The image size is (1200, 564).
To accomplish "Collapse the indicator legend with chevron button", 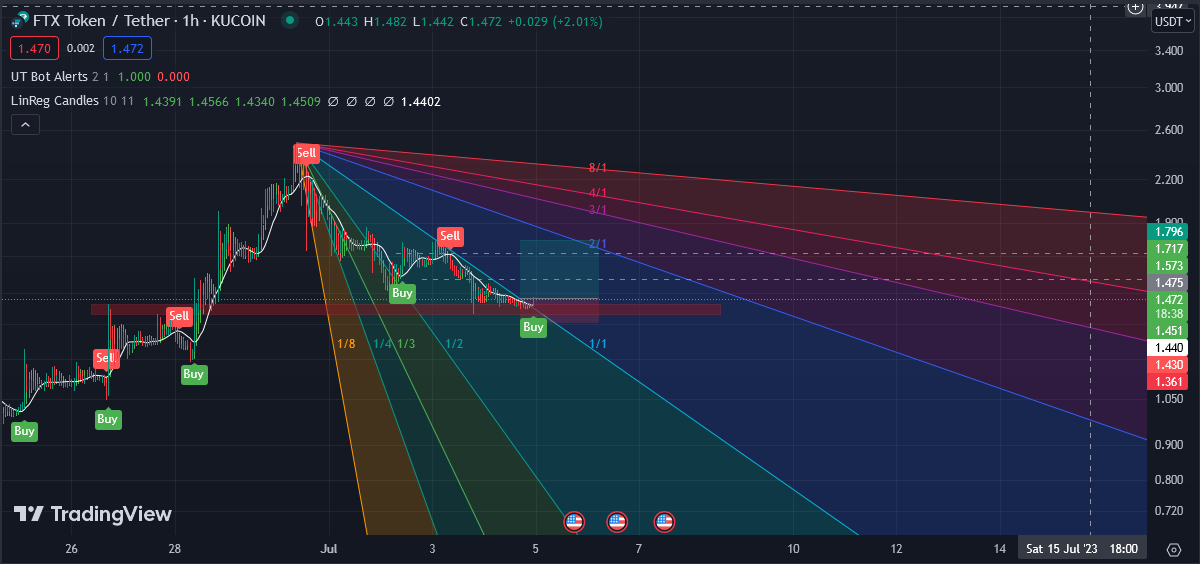I will tap(25, 125).
